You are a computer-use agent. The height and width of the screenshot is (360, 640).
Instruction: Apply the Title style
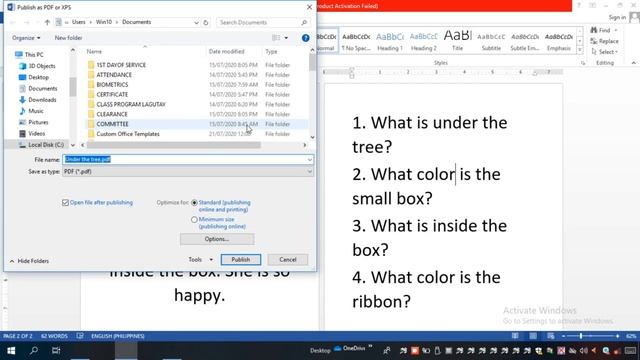458,41
